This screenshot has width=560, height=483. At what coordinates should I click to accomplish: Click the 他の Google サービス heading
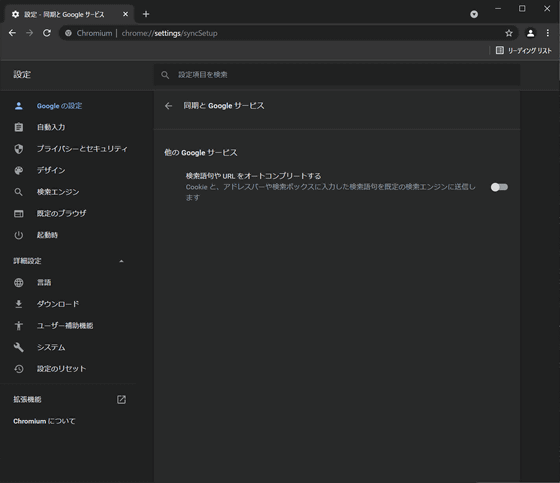tap(201, 153)
